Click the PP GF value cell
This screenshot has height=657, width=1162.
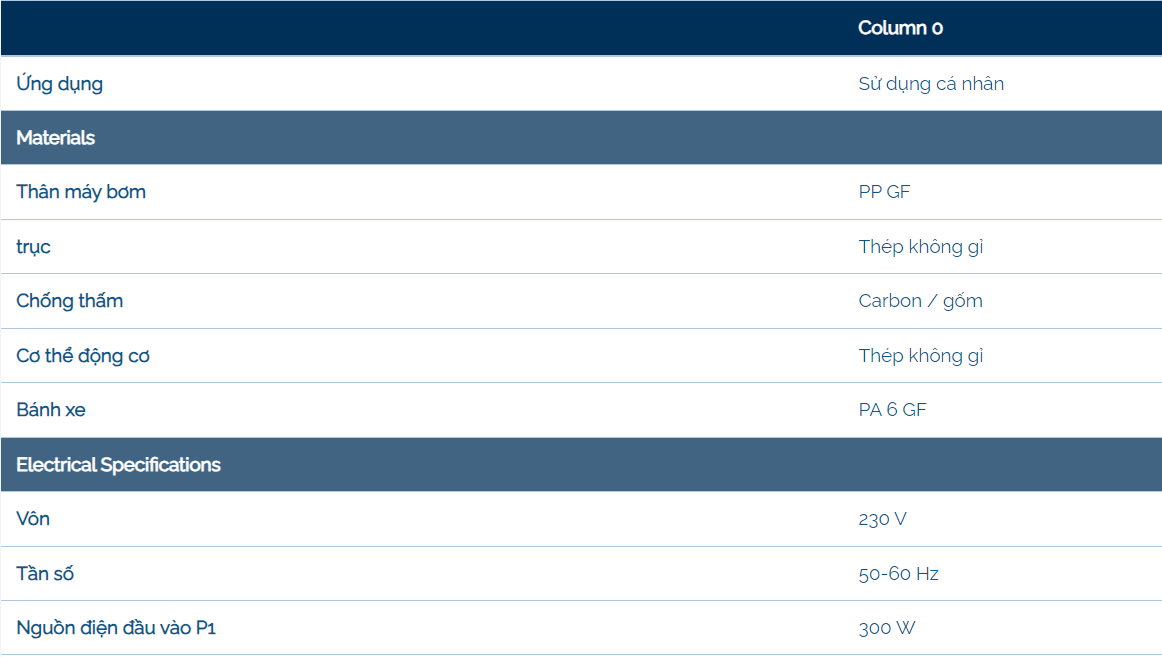pos(884,192)
